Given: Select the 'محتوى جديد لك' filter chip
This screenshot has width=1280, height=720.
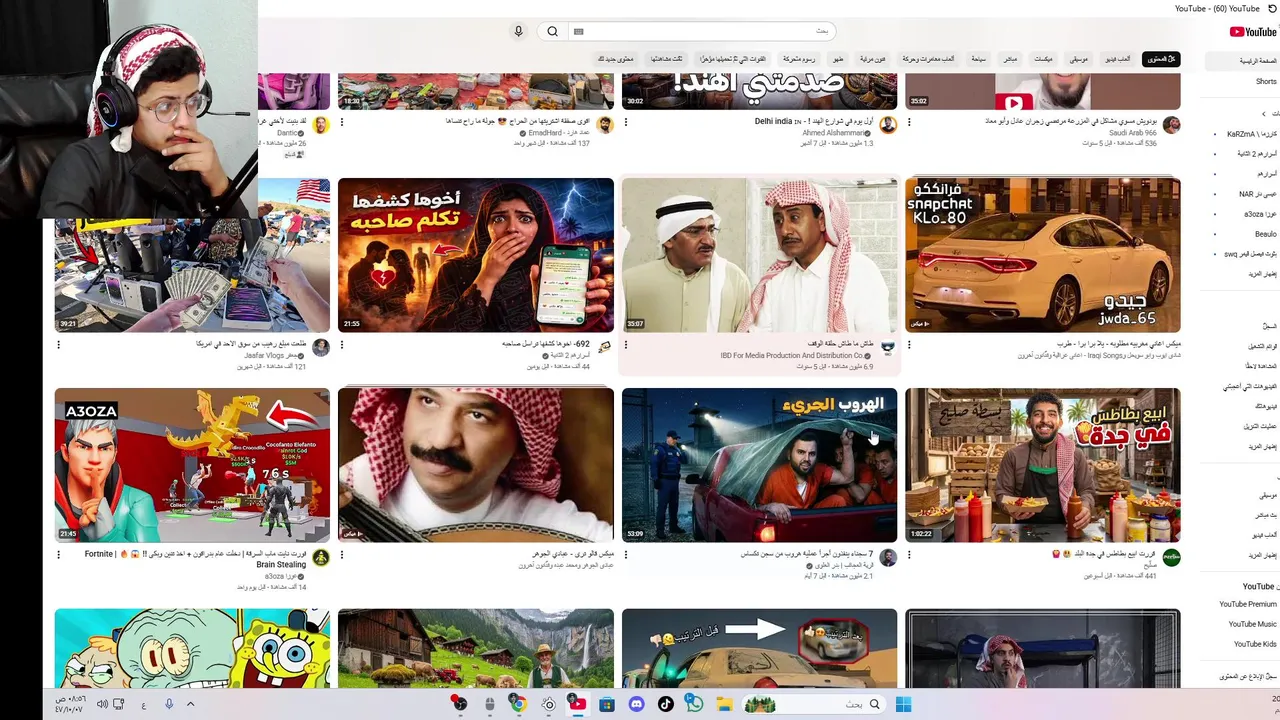Looking at the screenshot, I should pyautogui.click(x=616, y=59).
